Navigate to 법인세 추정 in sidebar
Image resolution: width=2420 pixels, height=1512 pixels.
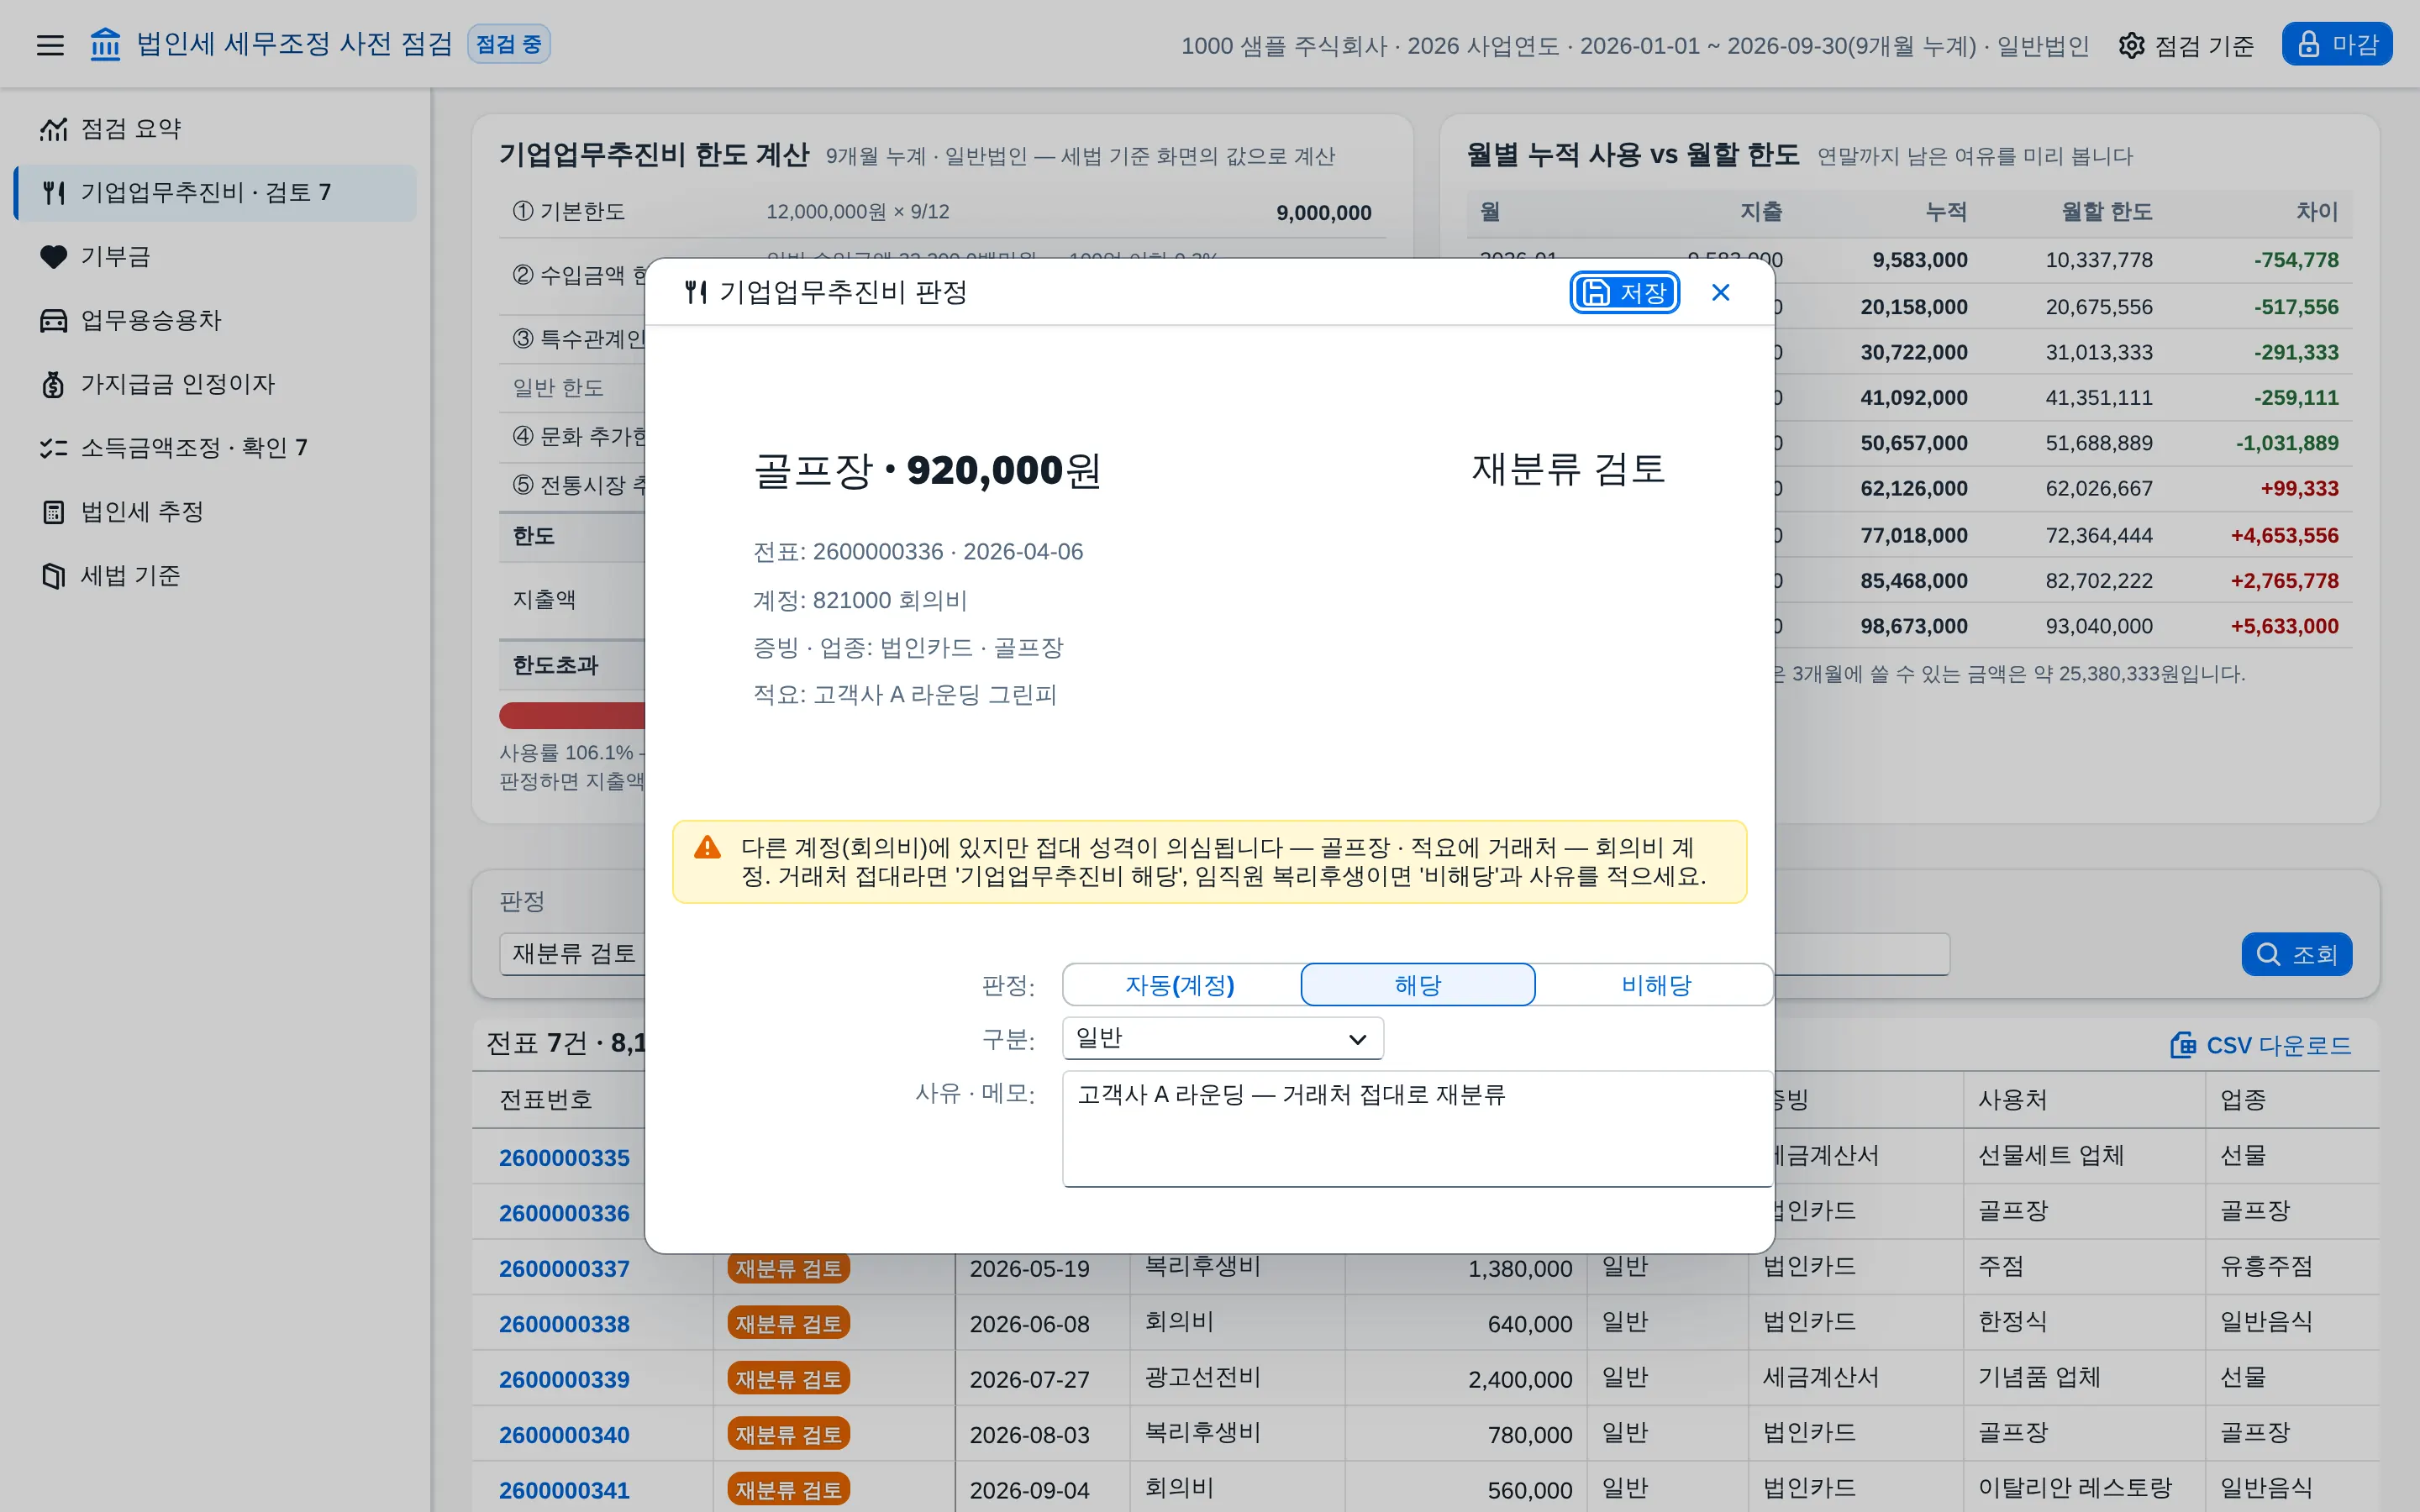pos(216,512)
